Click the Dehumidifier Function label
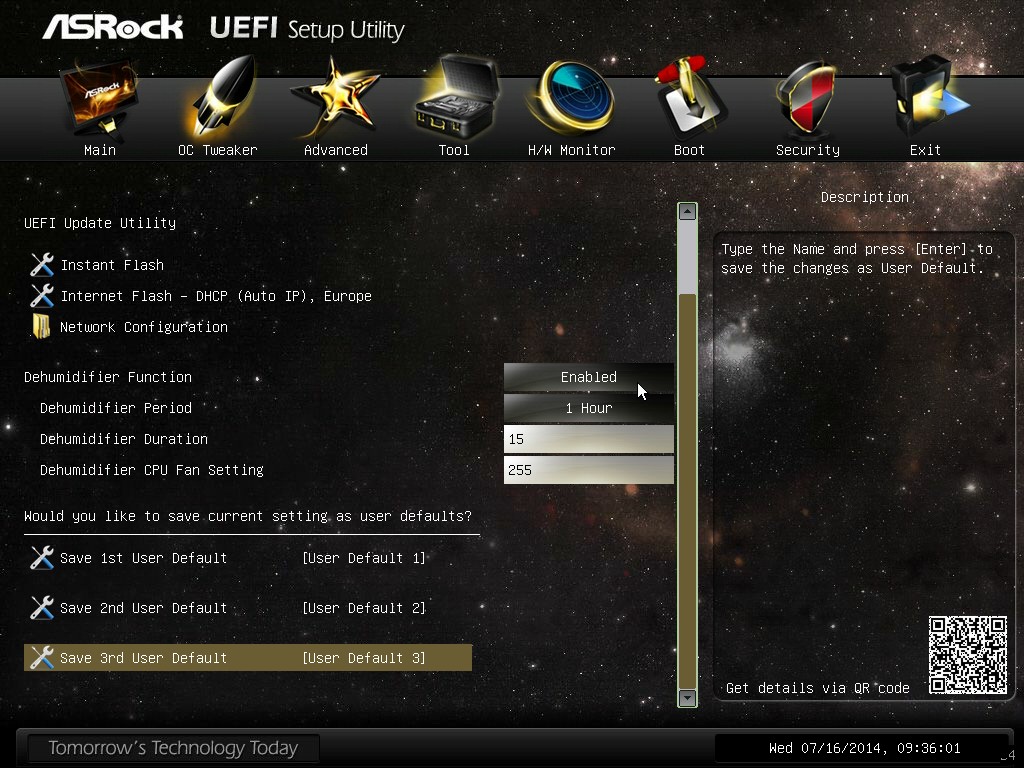The height and width of the screenshot is (768, 1024). 108,377
